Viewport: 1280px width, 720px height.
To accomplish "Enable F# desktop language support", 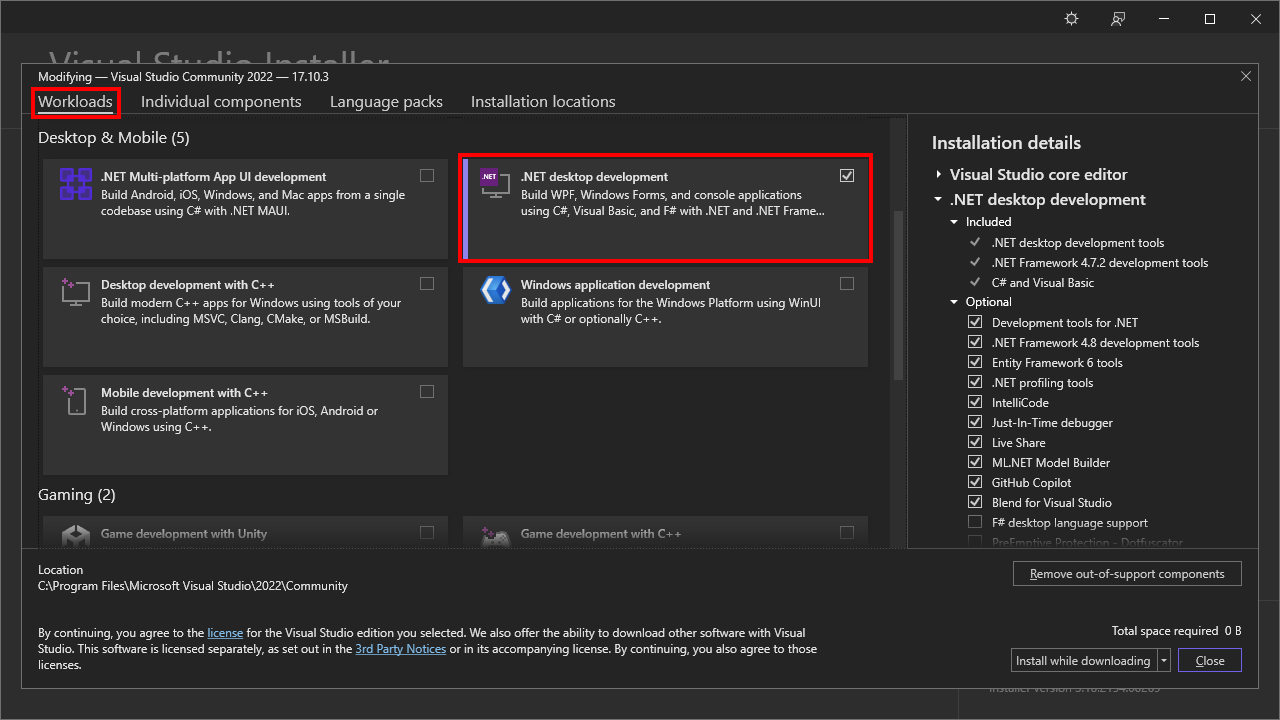I will click(975, 522).
